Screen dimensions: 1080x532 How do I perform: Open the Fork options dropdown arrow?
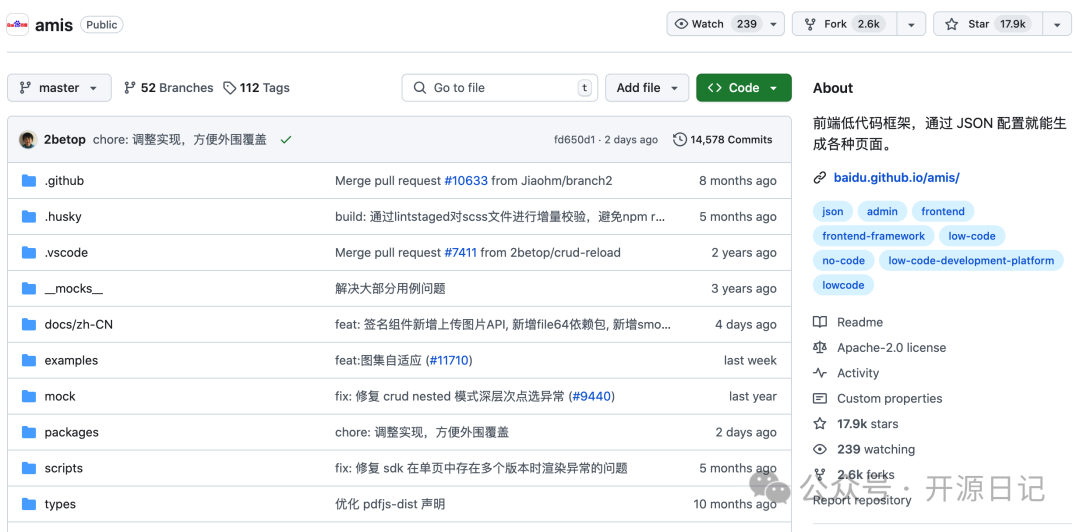click(910, 24)
